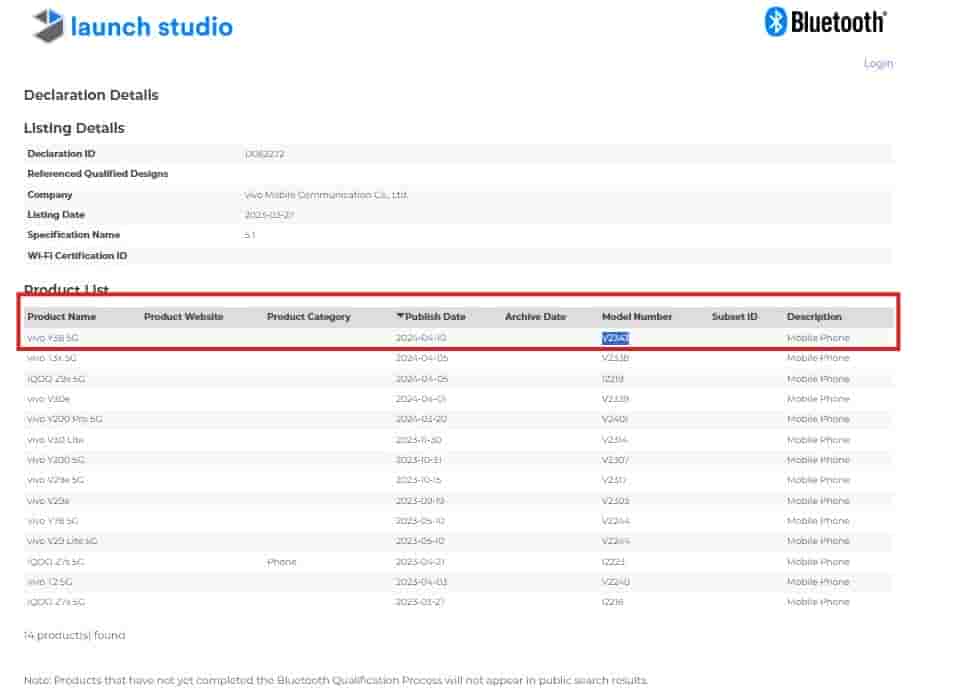Select the vivo V30e product row
This screenshot has width=961, height=698.
tap(47, 399)
